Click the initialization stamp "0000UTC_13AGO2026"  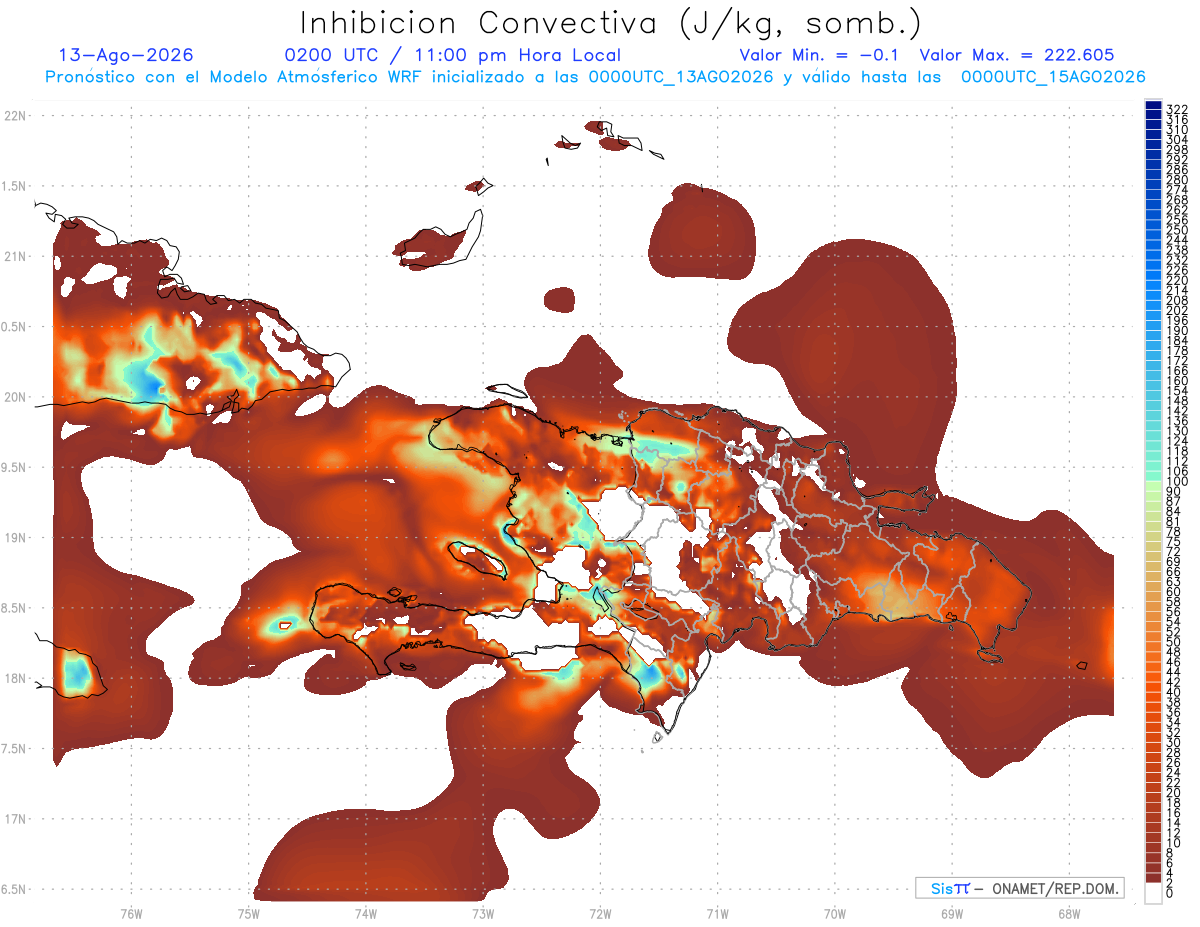681,77
